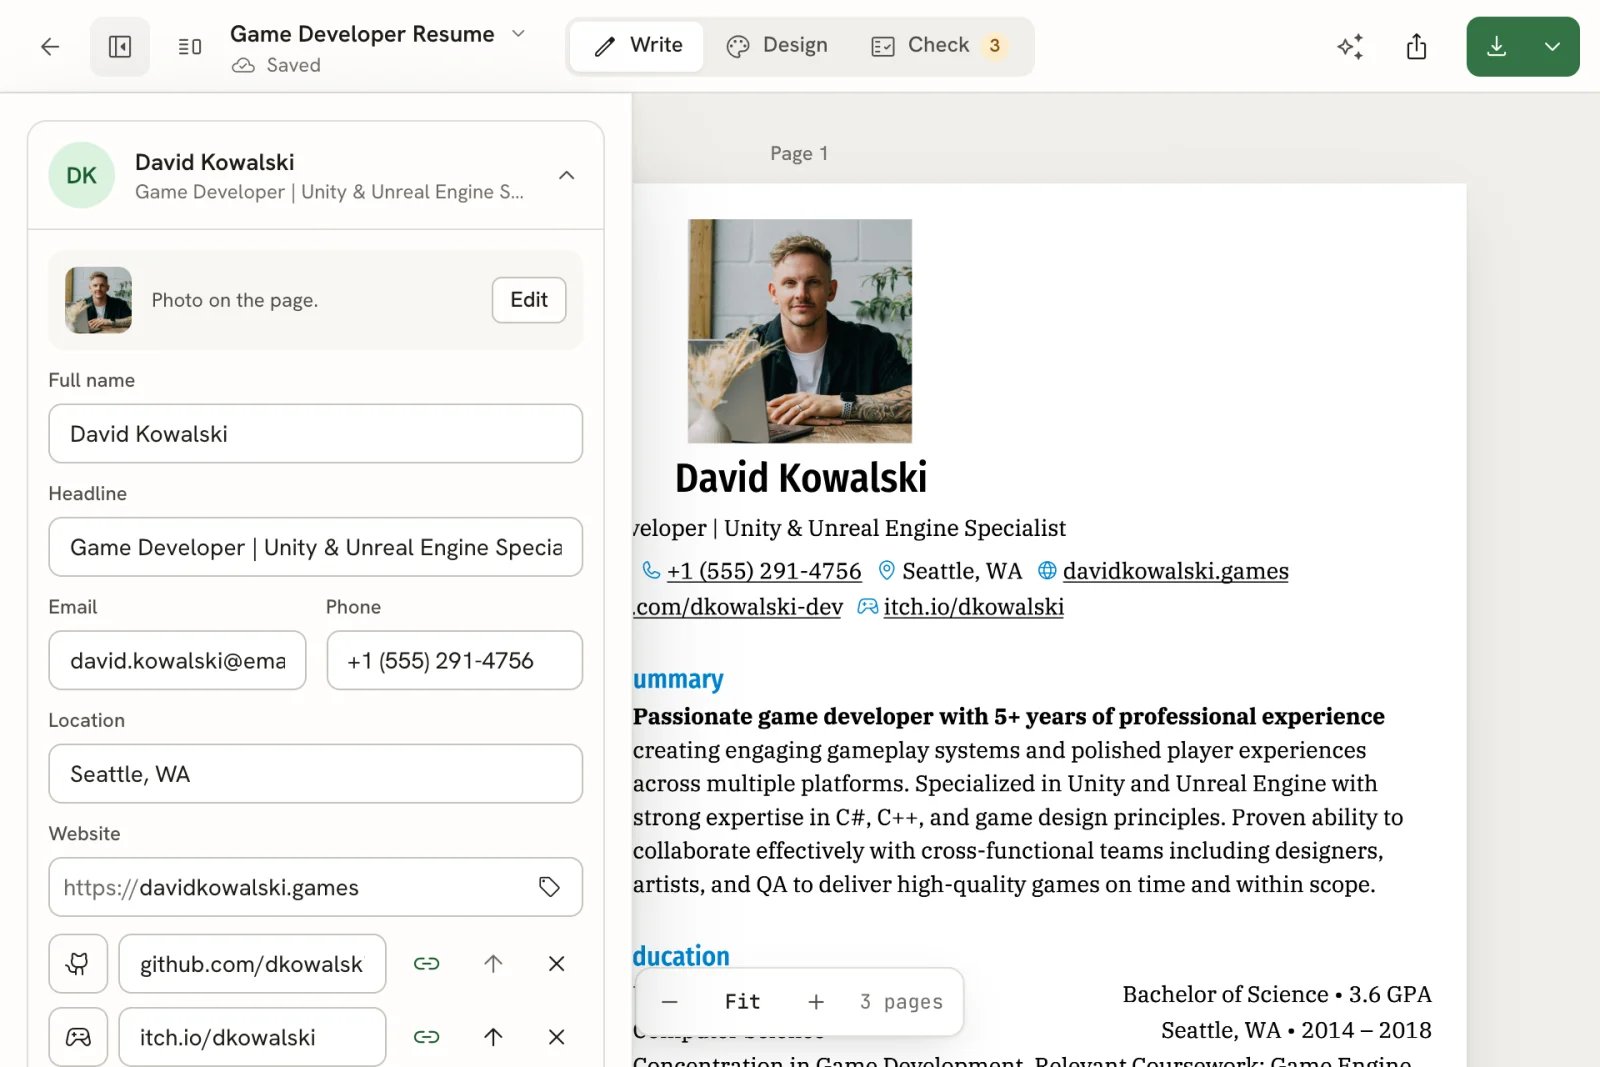This screenshot has height=1067, width=1600.
Task: Change the GitHub link icon
Action: pos(78,963)
